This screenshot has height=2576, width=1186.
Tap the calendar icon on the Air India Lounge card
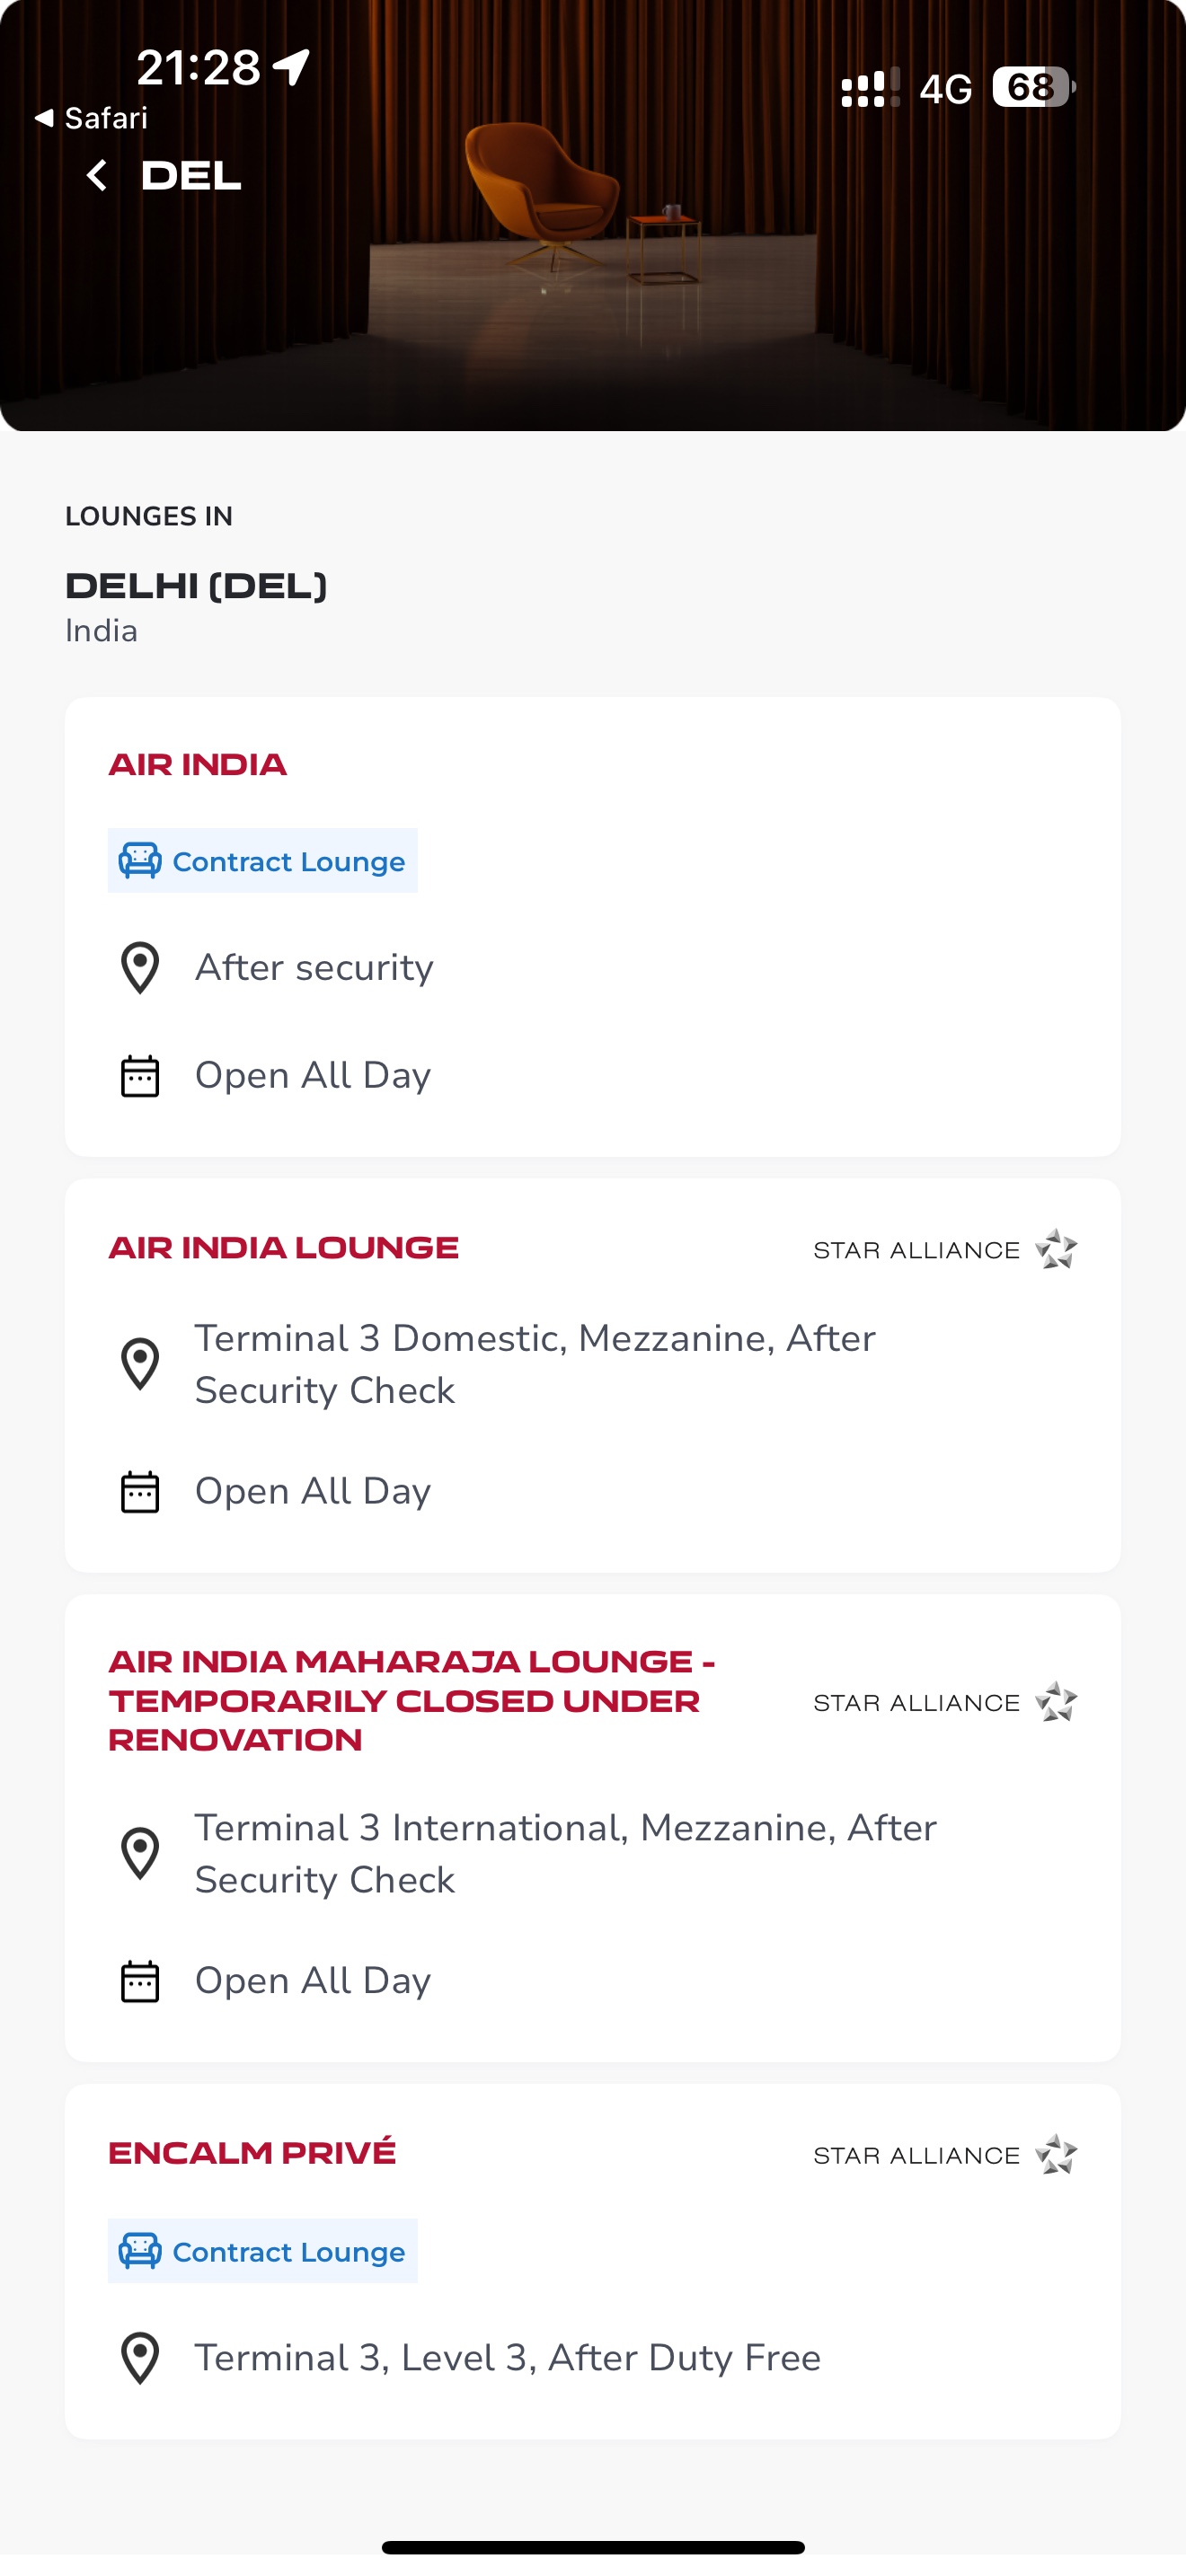[x=140, y=1492]
